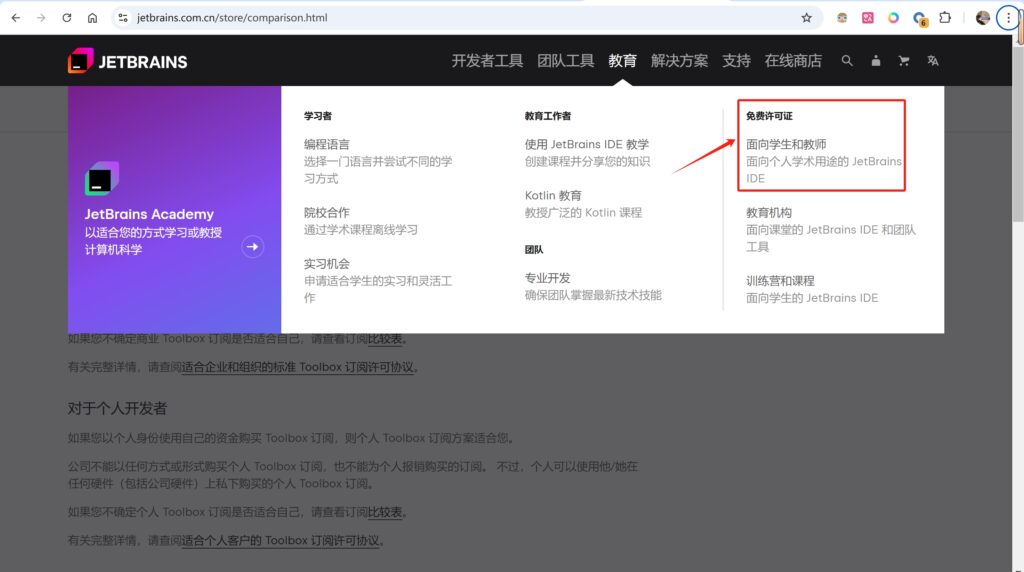
Task: Open the 实习机会 link
Action: pos(327,264)
